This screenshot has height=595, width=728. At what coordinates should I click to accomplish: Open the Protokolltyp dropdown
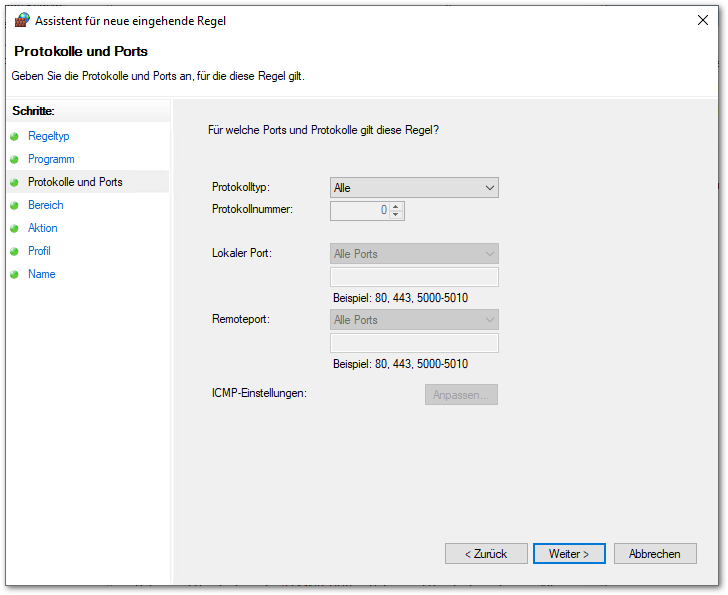point(414,188)
